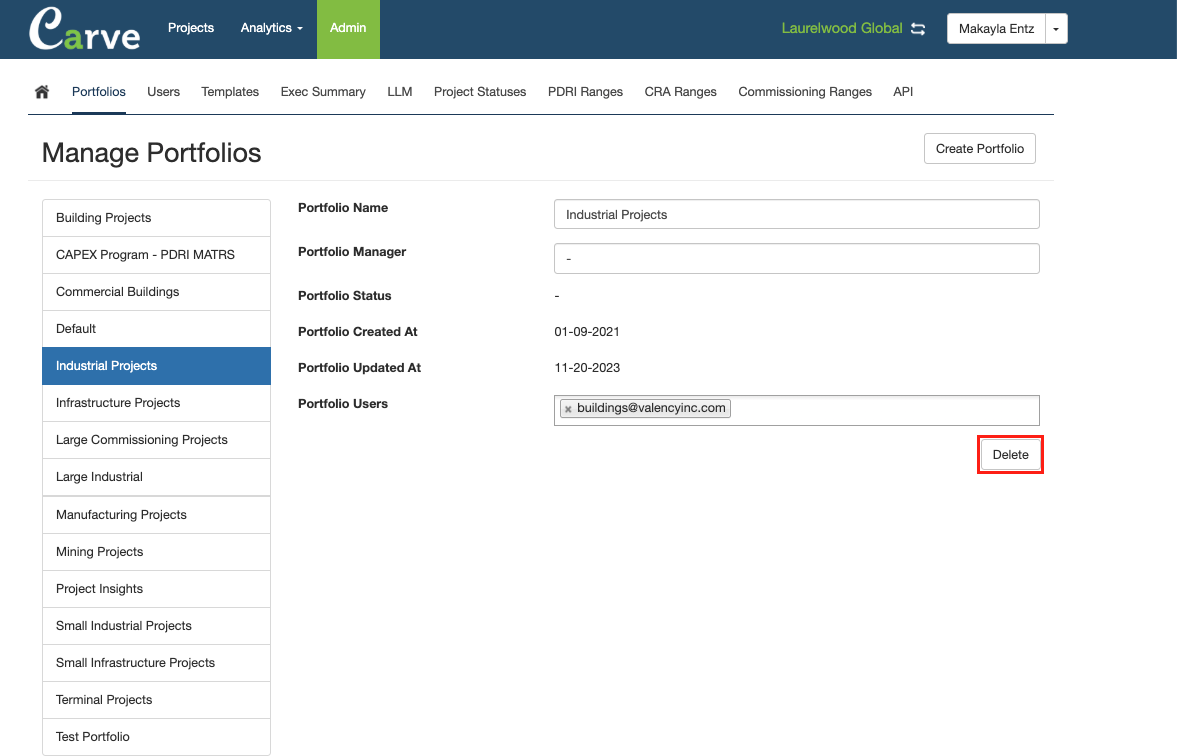Expand the Analytics dropdown menu
This screenshot has height=756, width=1177.
point(271,28)
